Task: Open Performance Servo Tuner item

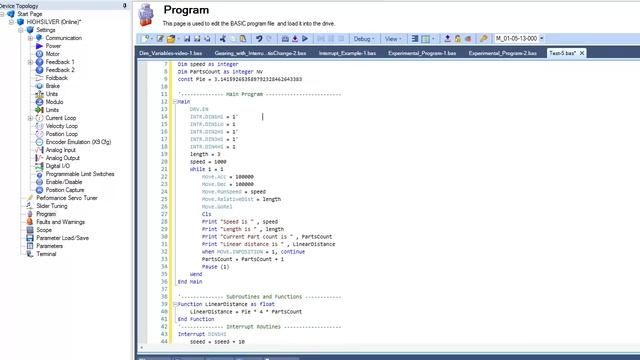Action: point(67,198)
